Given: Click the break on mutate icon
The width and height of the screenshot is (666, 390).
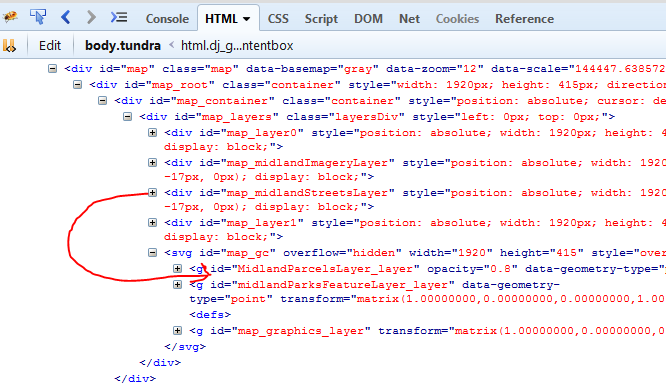Looking at the screenshot, I should click(x=9, y=45).
